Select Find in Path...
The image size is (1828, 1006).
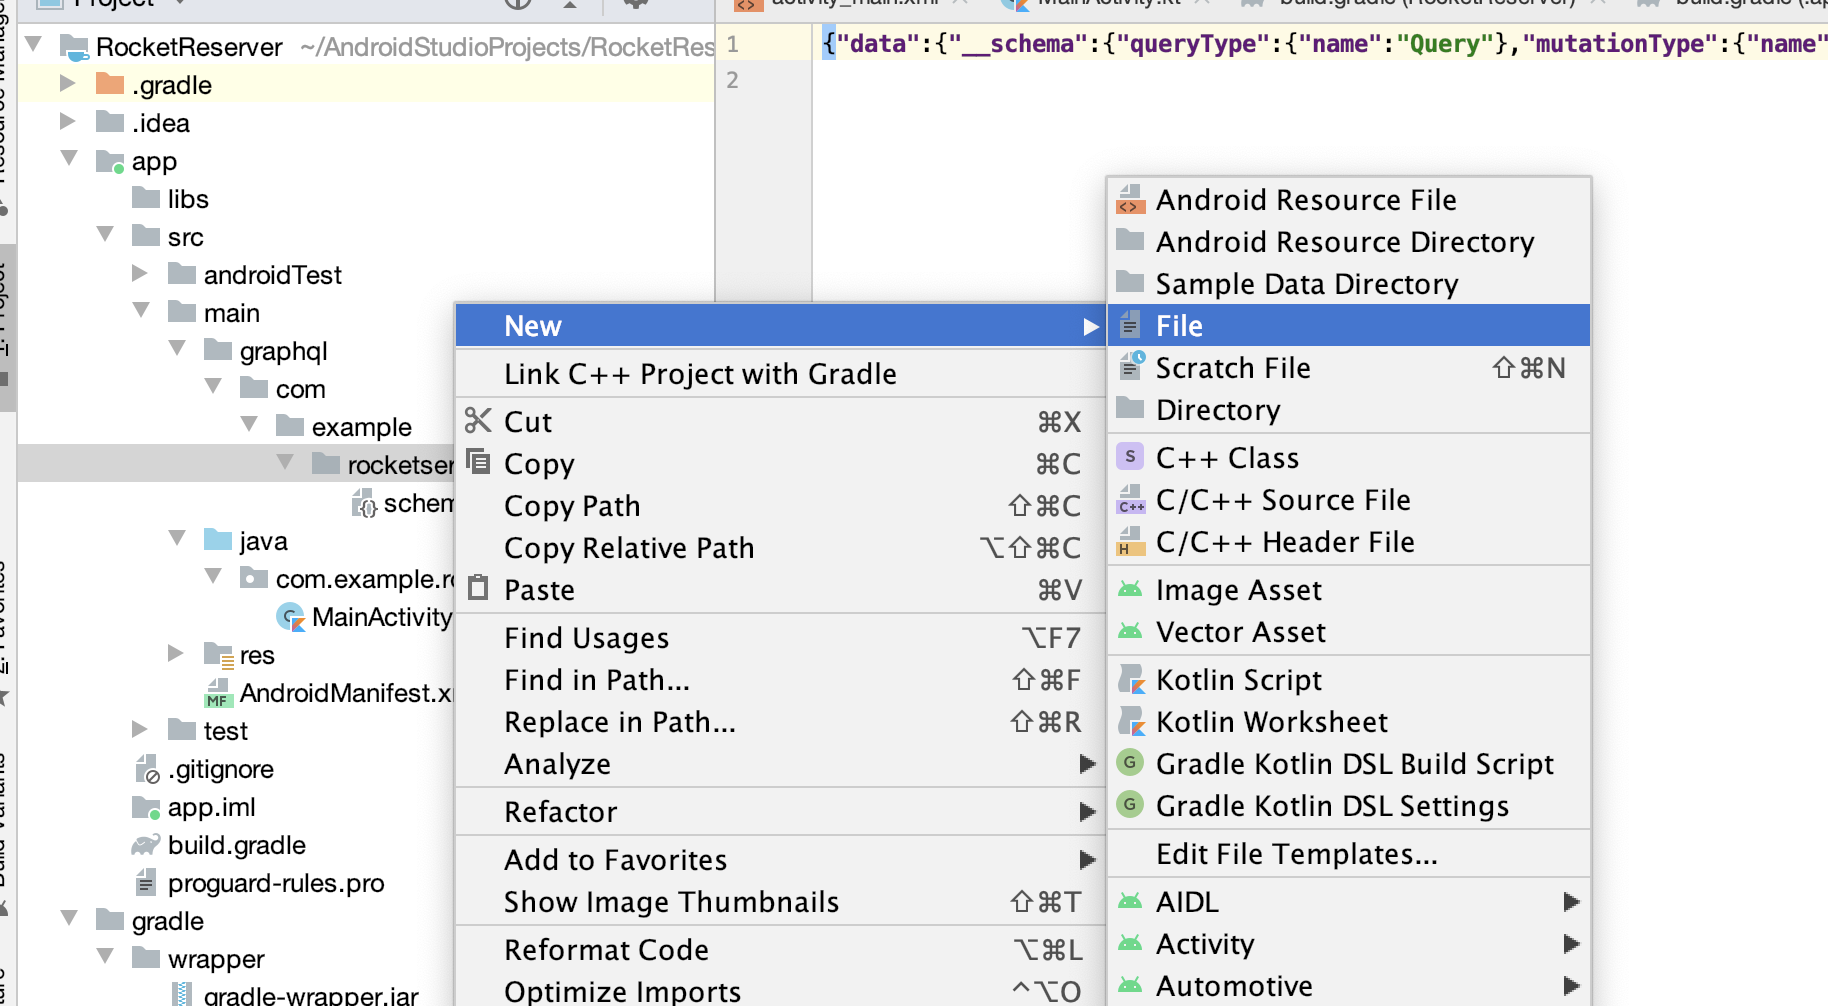click(x=780, y=679)
